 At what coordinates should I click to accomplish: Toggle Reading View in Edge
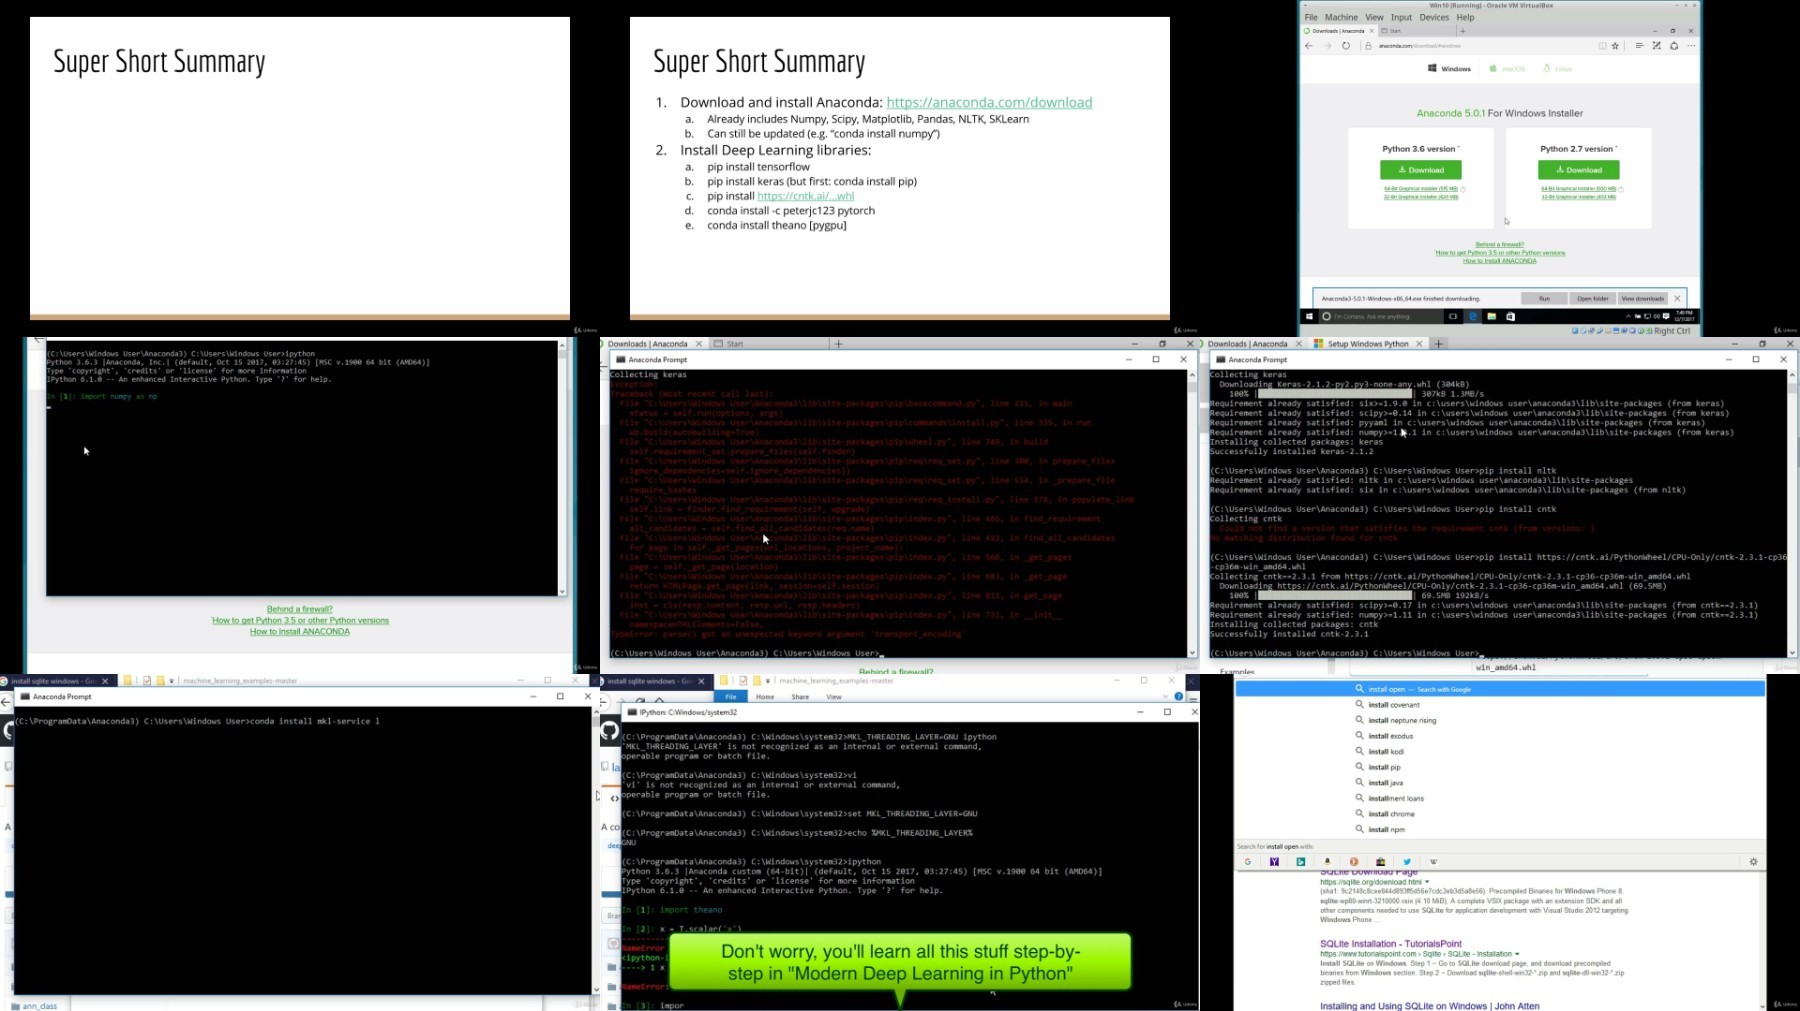pyautogui.click(x=1603, y=45)
